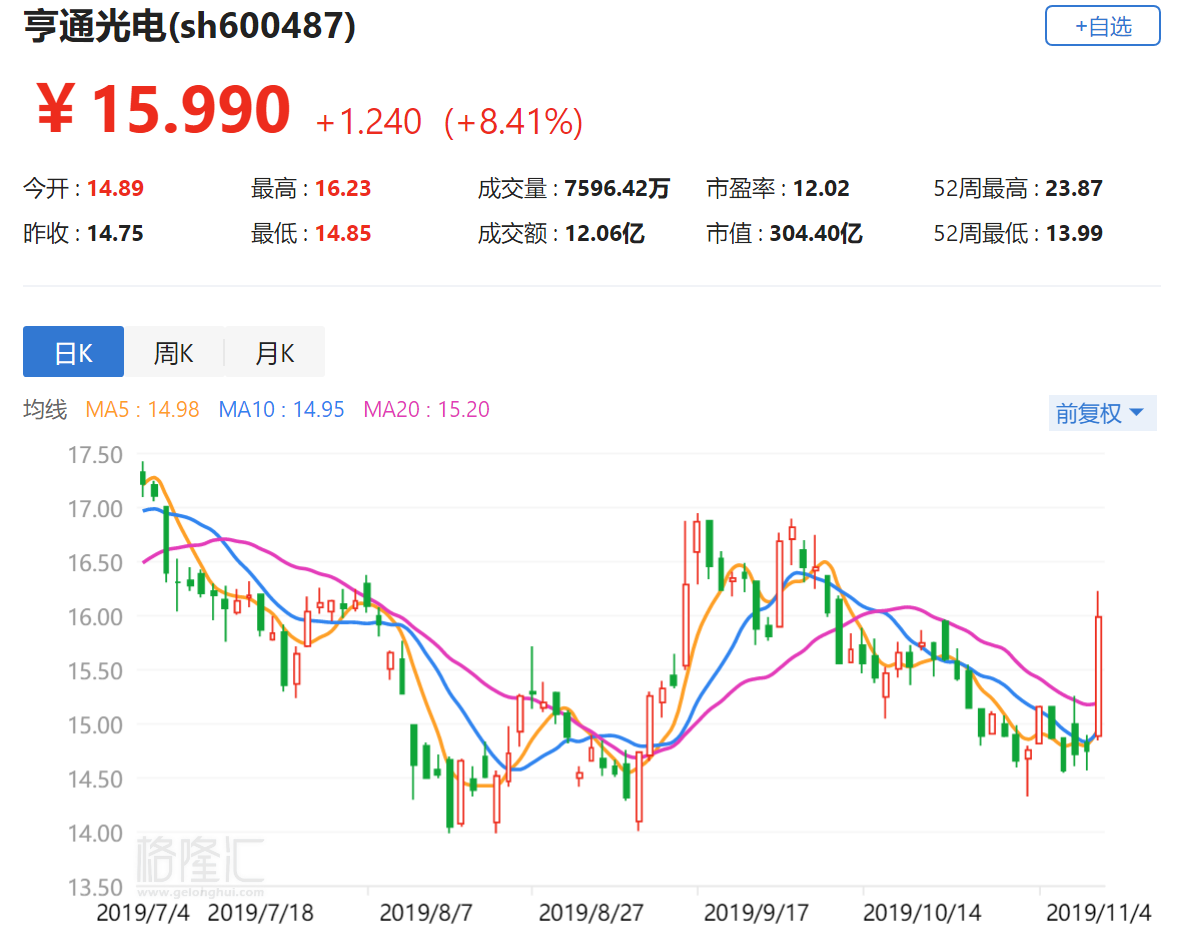Click the 2019/8/27 date axis label
The image size is (1186, 936).
(x=591, y=913)
